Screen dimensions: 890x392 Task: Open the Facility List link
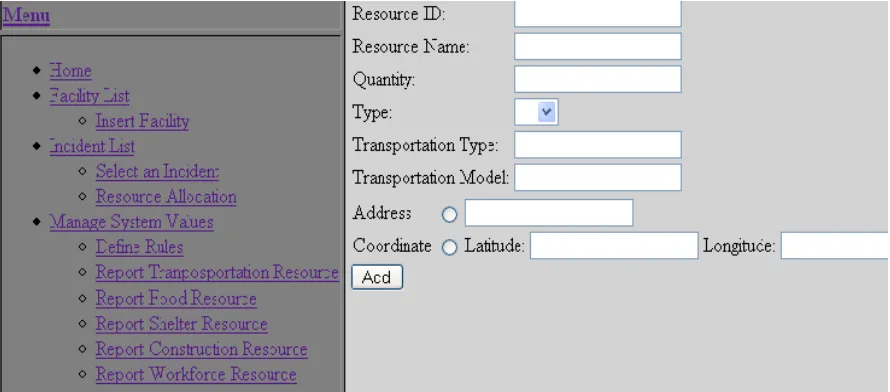90,96
